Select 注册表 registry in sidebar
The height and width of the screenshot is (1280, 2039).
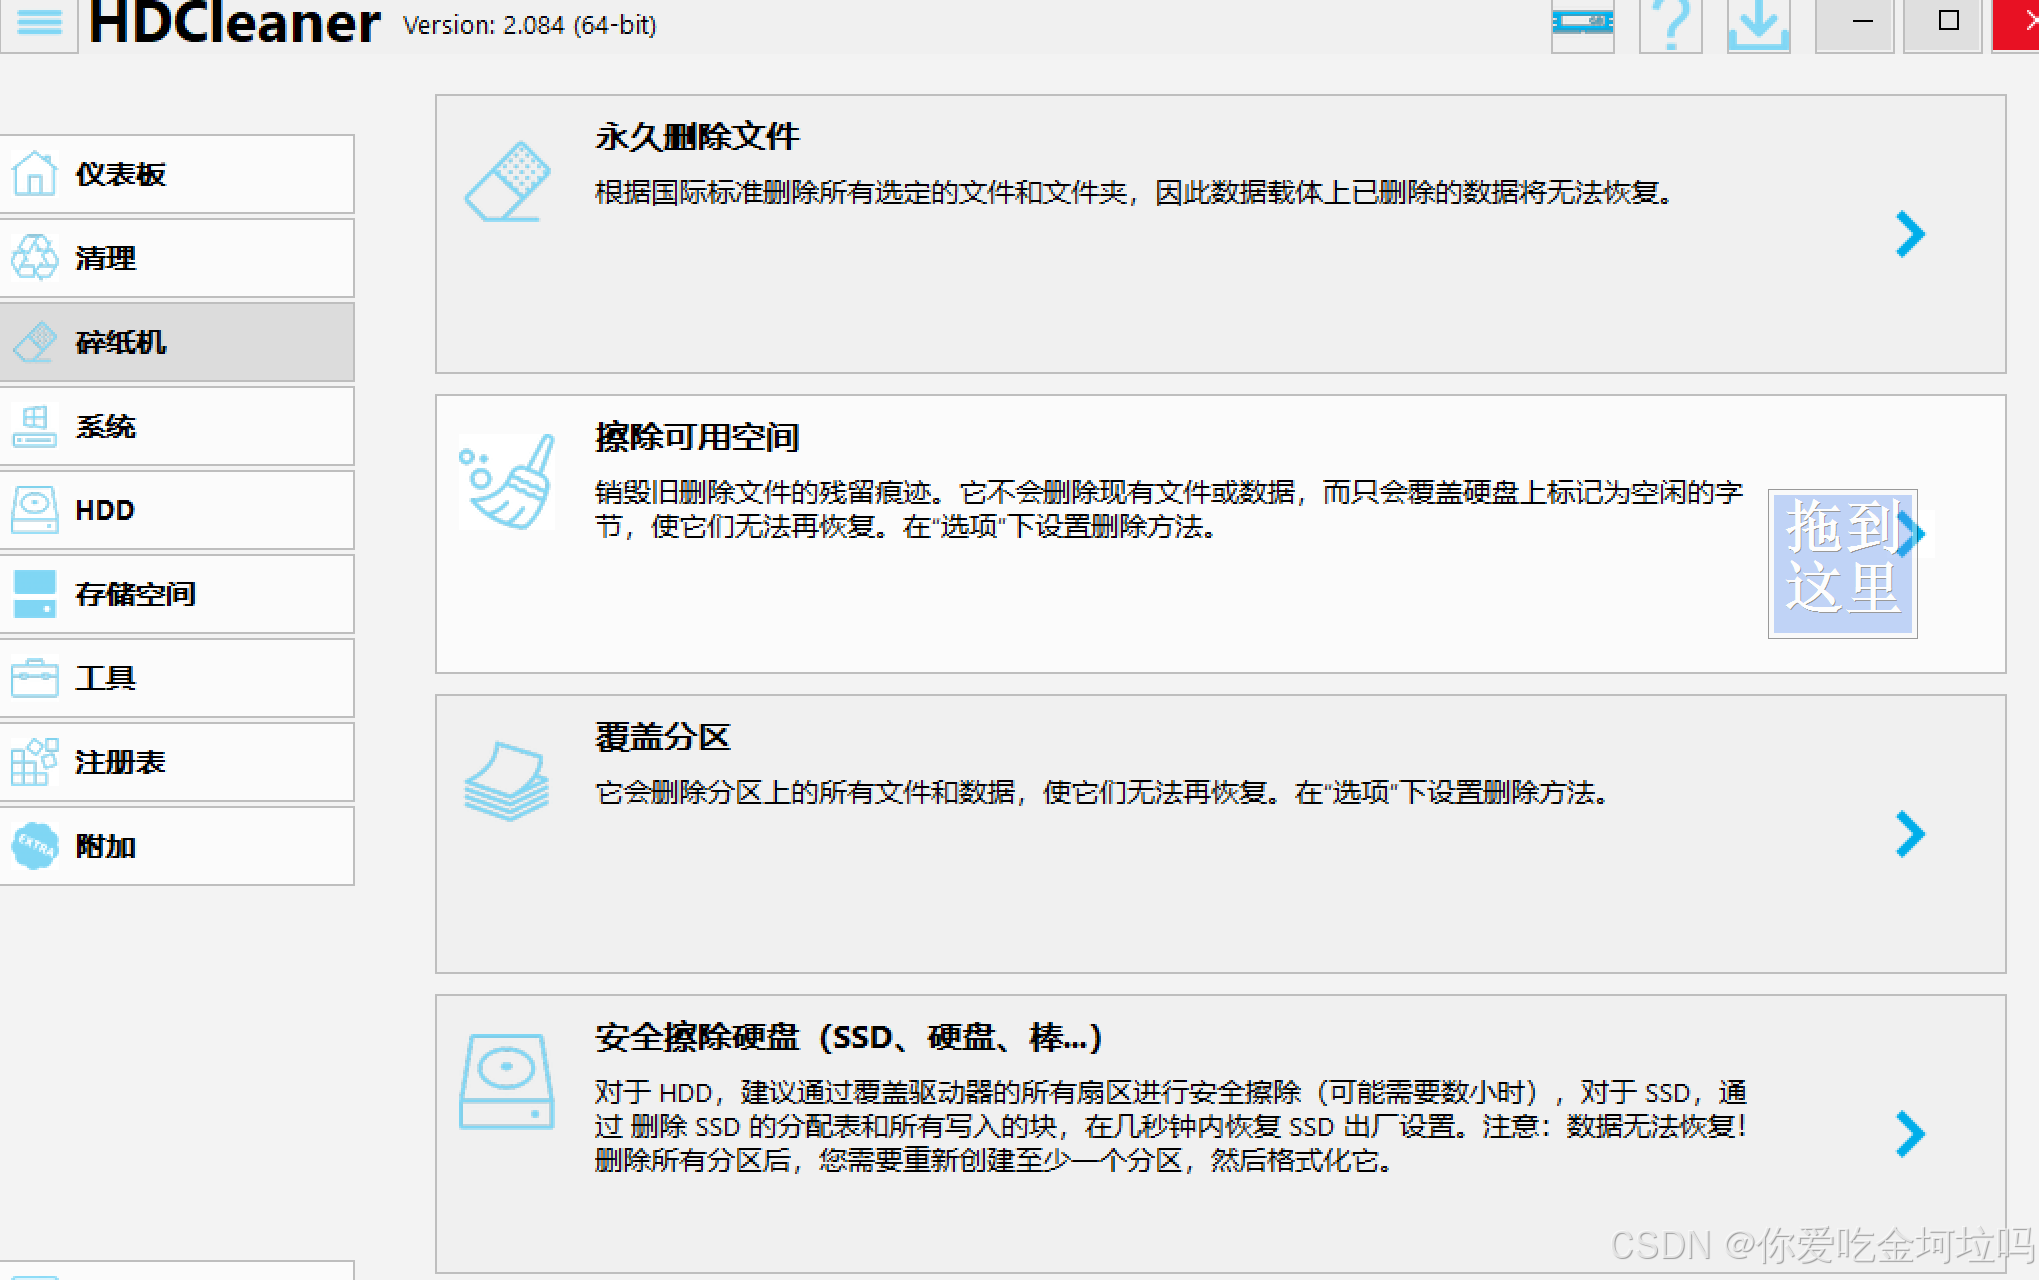177,762
